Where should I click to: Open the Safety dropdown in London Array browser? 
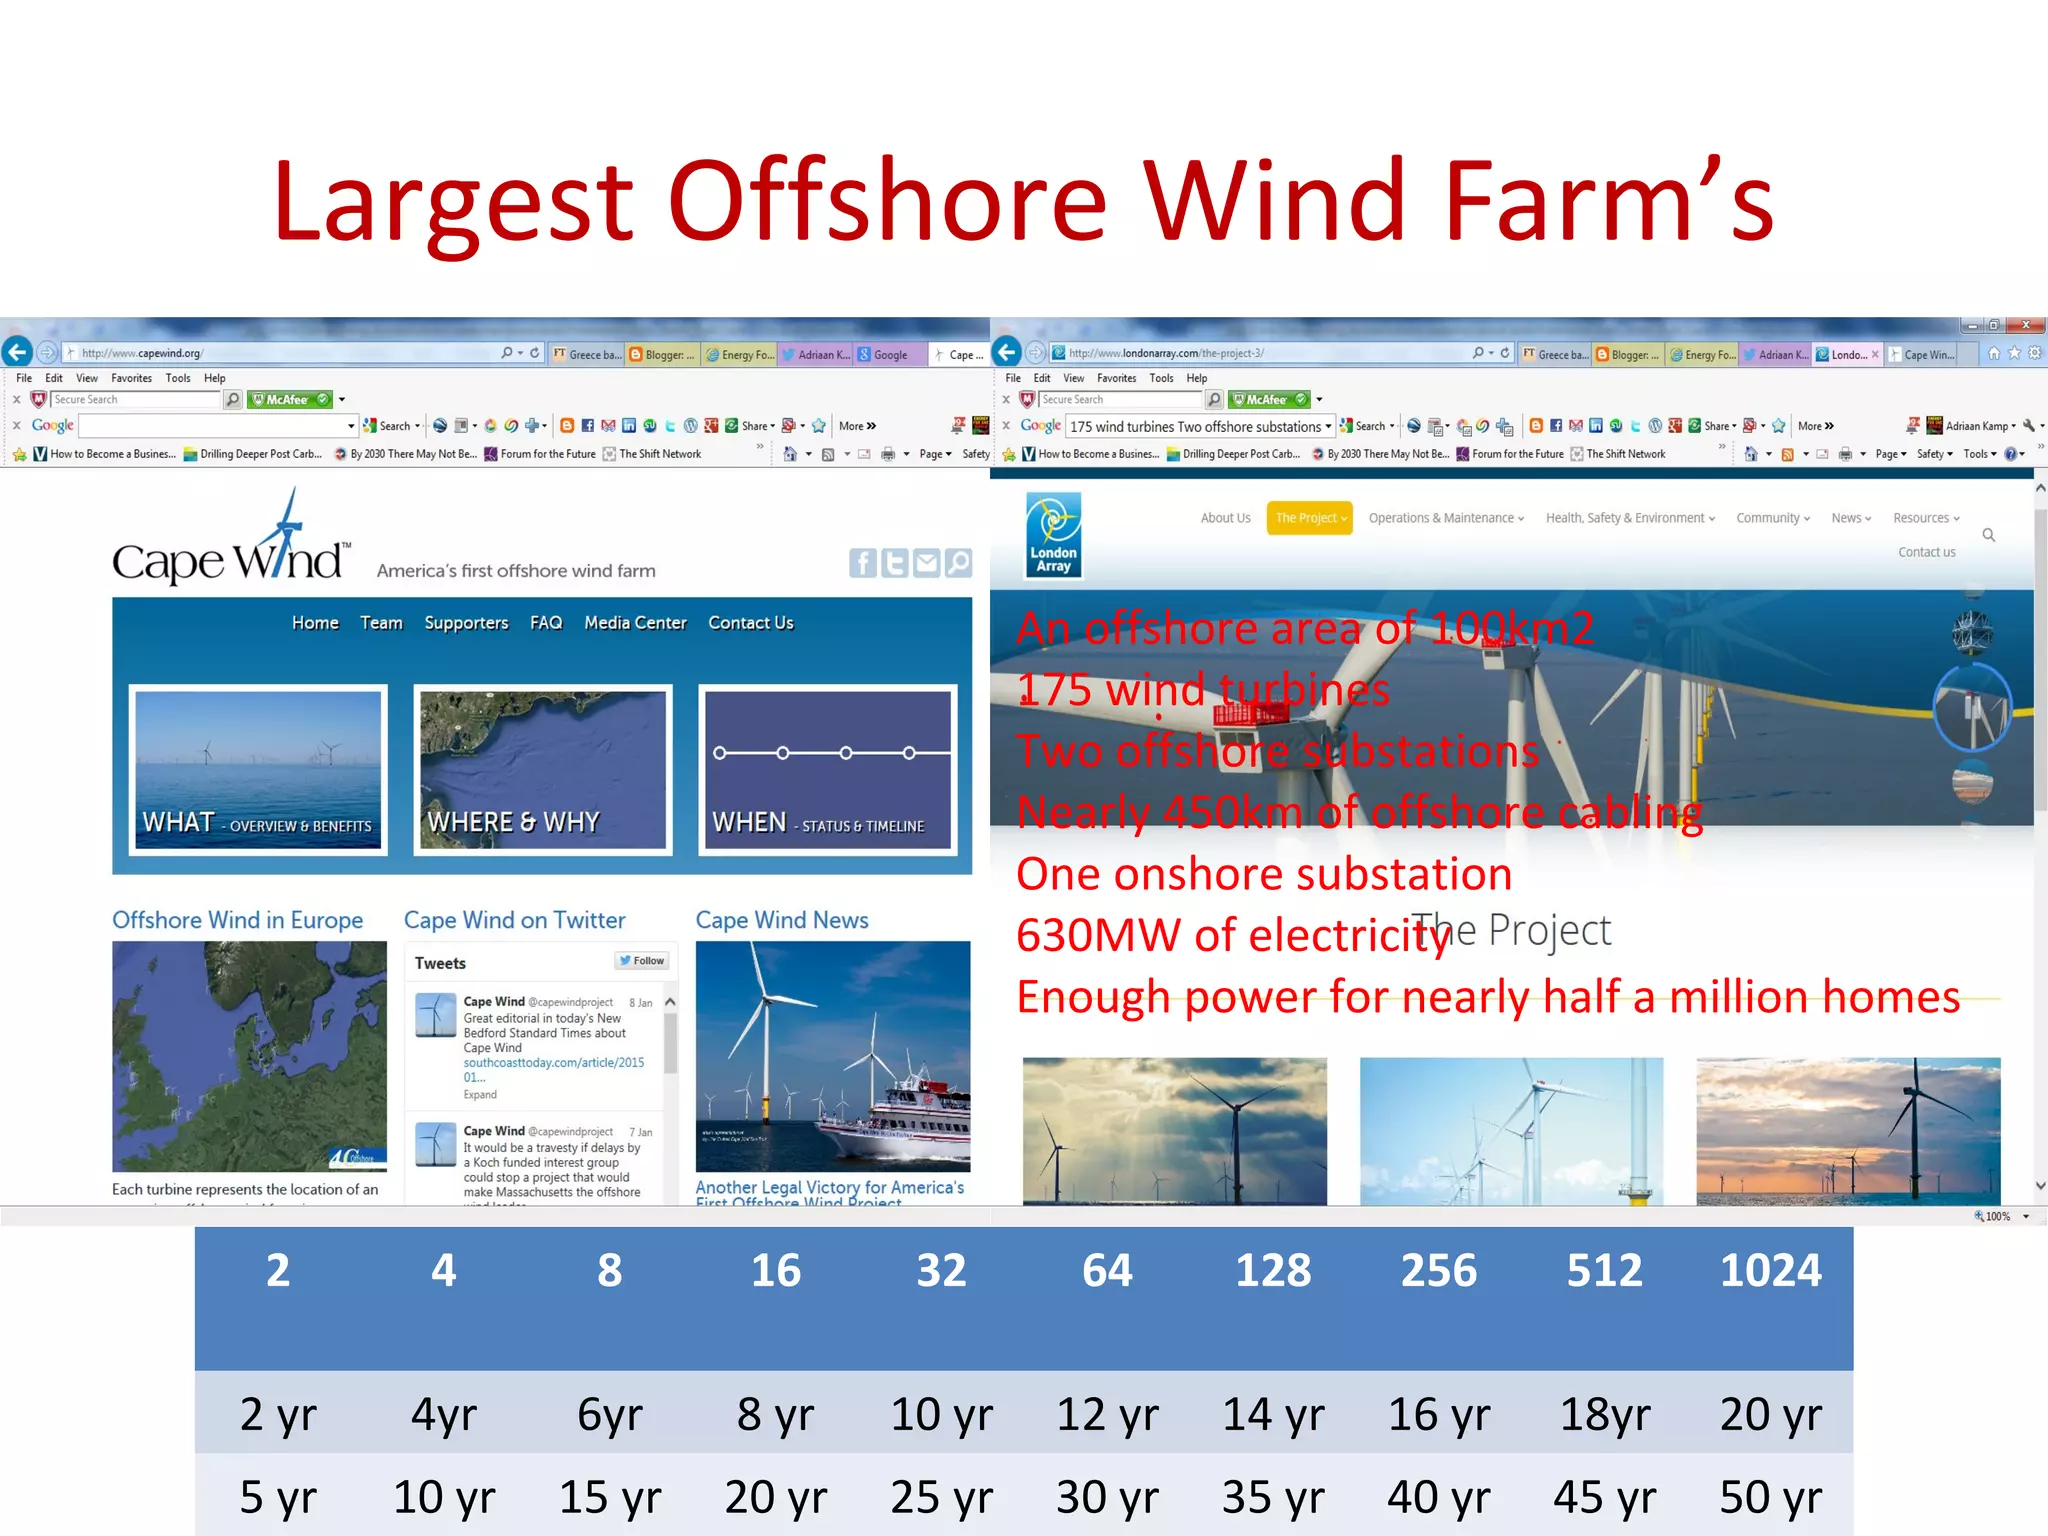(1935, 454)
